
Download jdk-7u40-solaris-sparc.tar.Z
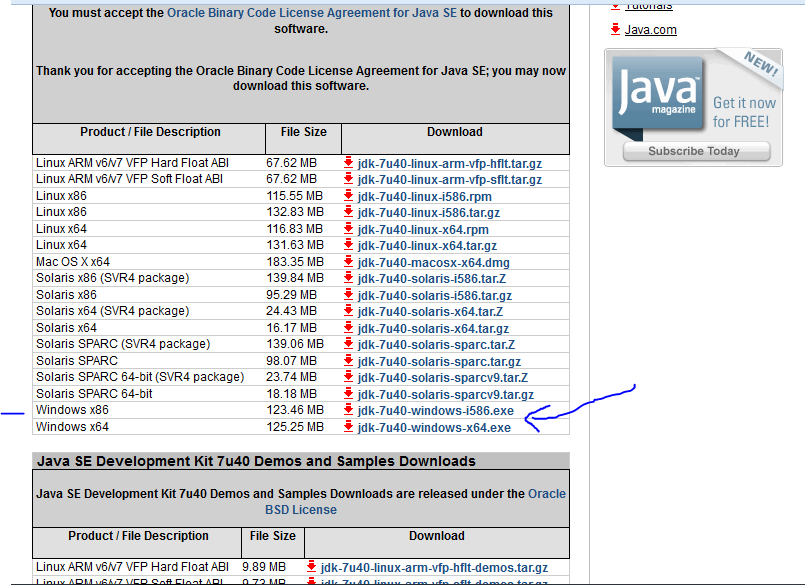(x=436, y=345)
